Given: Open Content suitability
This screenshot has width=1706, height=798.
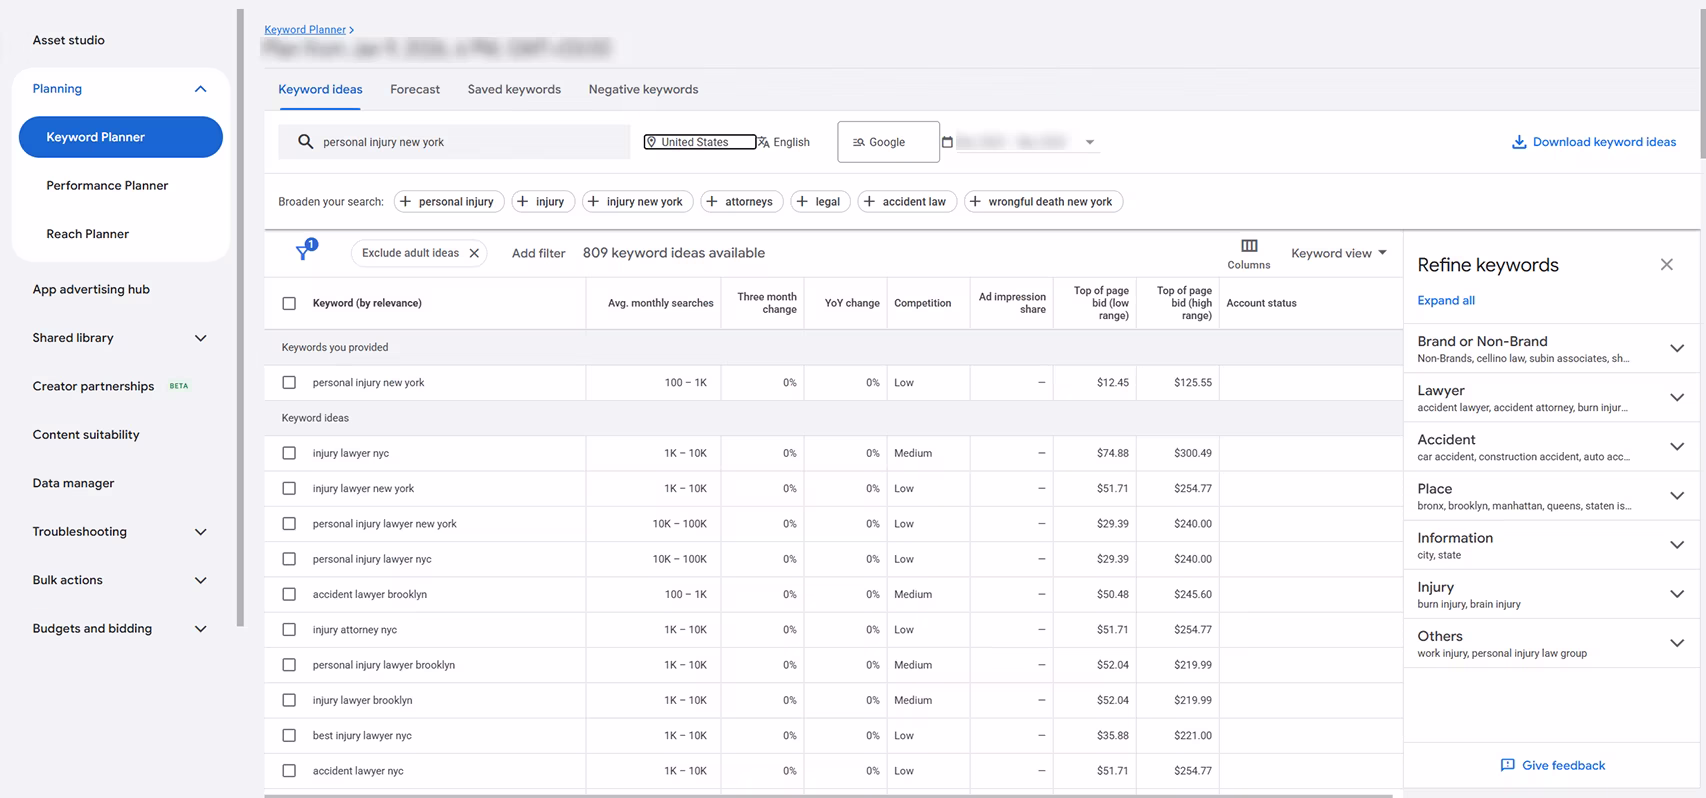Looking at the screenshot, I should pyautogui.click(x=86, y=435).
